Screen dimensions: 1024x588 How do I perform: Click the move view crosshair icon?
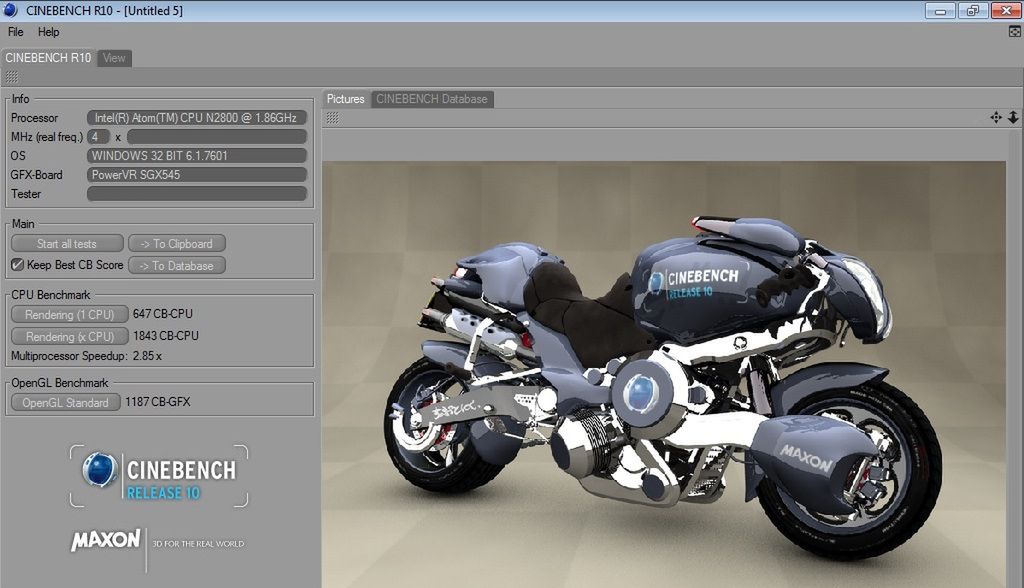[995, 118]
